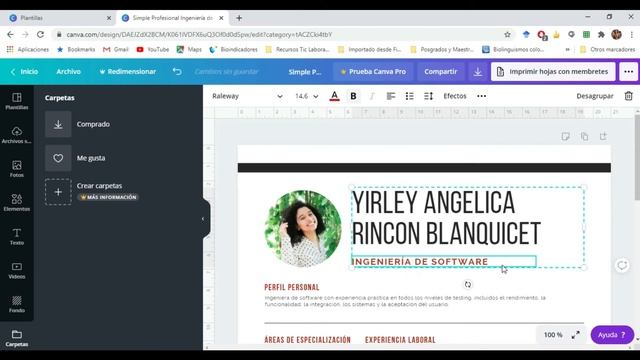The height and width of the screenshot is (360, 640).
Task: Click the design title Simple P...
Action: pos(304,71)
